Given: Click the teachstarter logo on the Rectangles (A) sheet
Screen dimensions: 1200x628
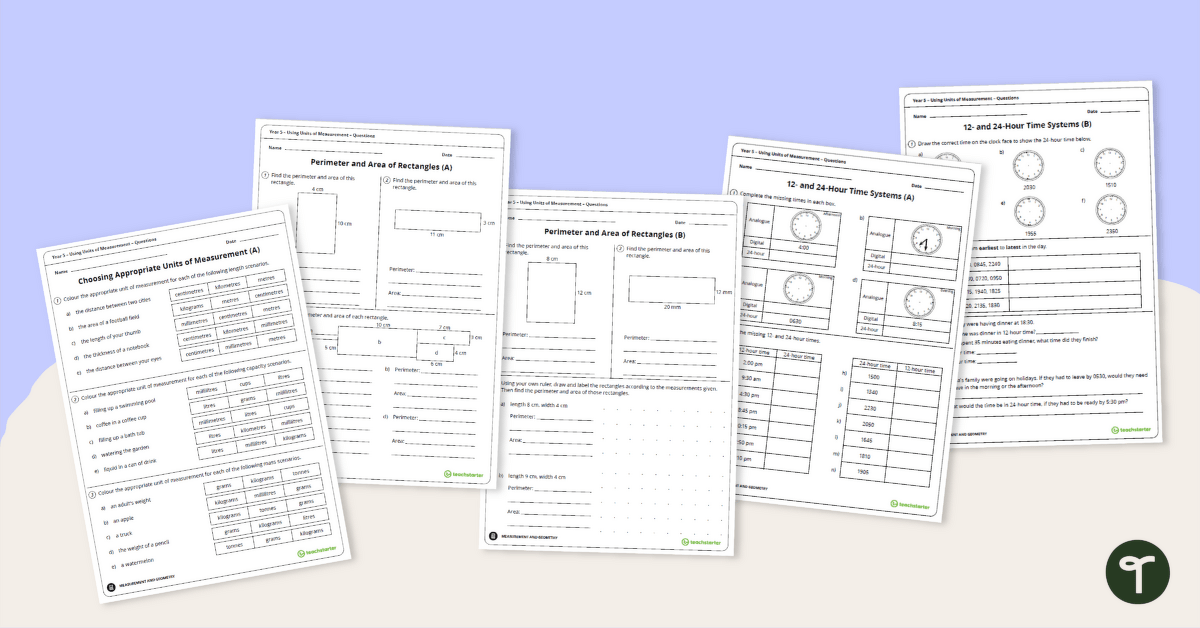Looking at the screenshot, I should 465,475.
